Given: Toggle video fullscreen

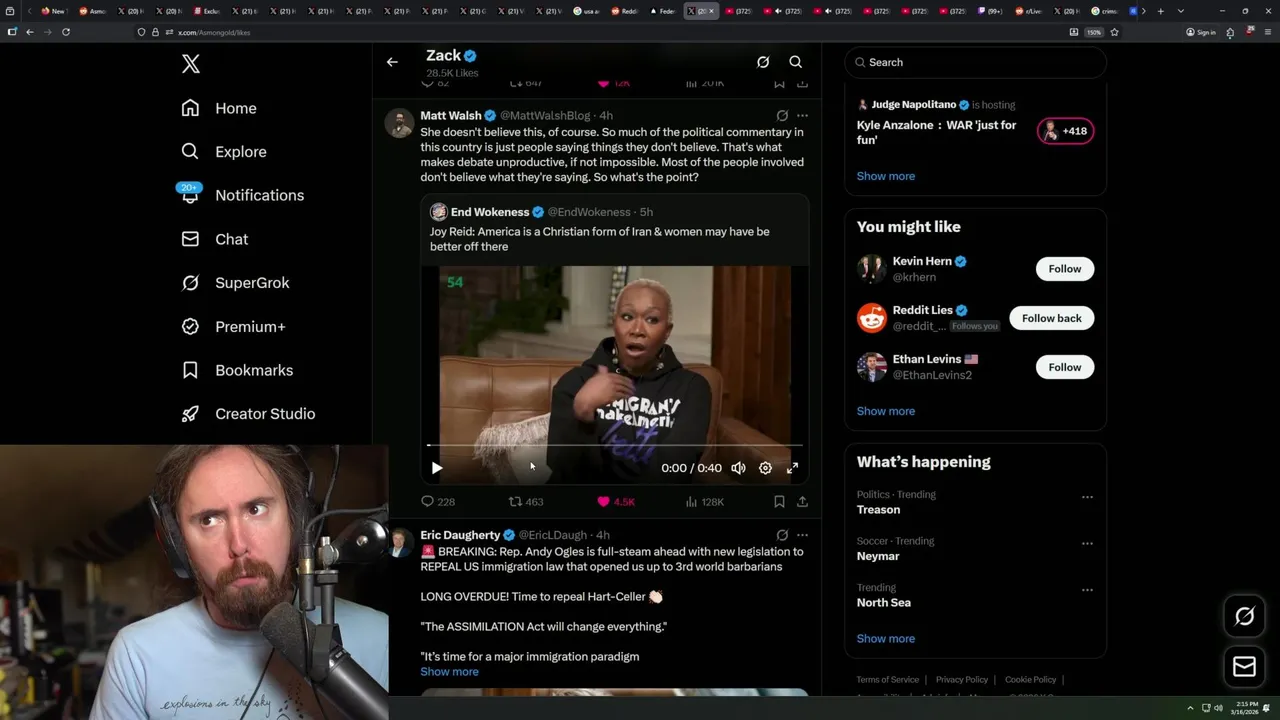Looking at the screenshot, I should click(792, 468).
